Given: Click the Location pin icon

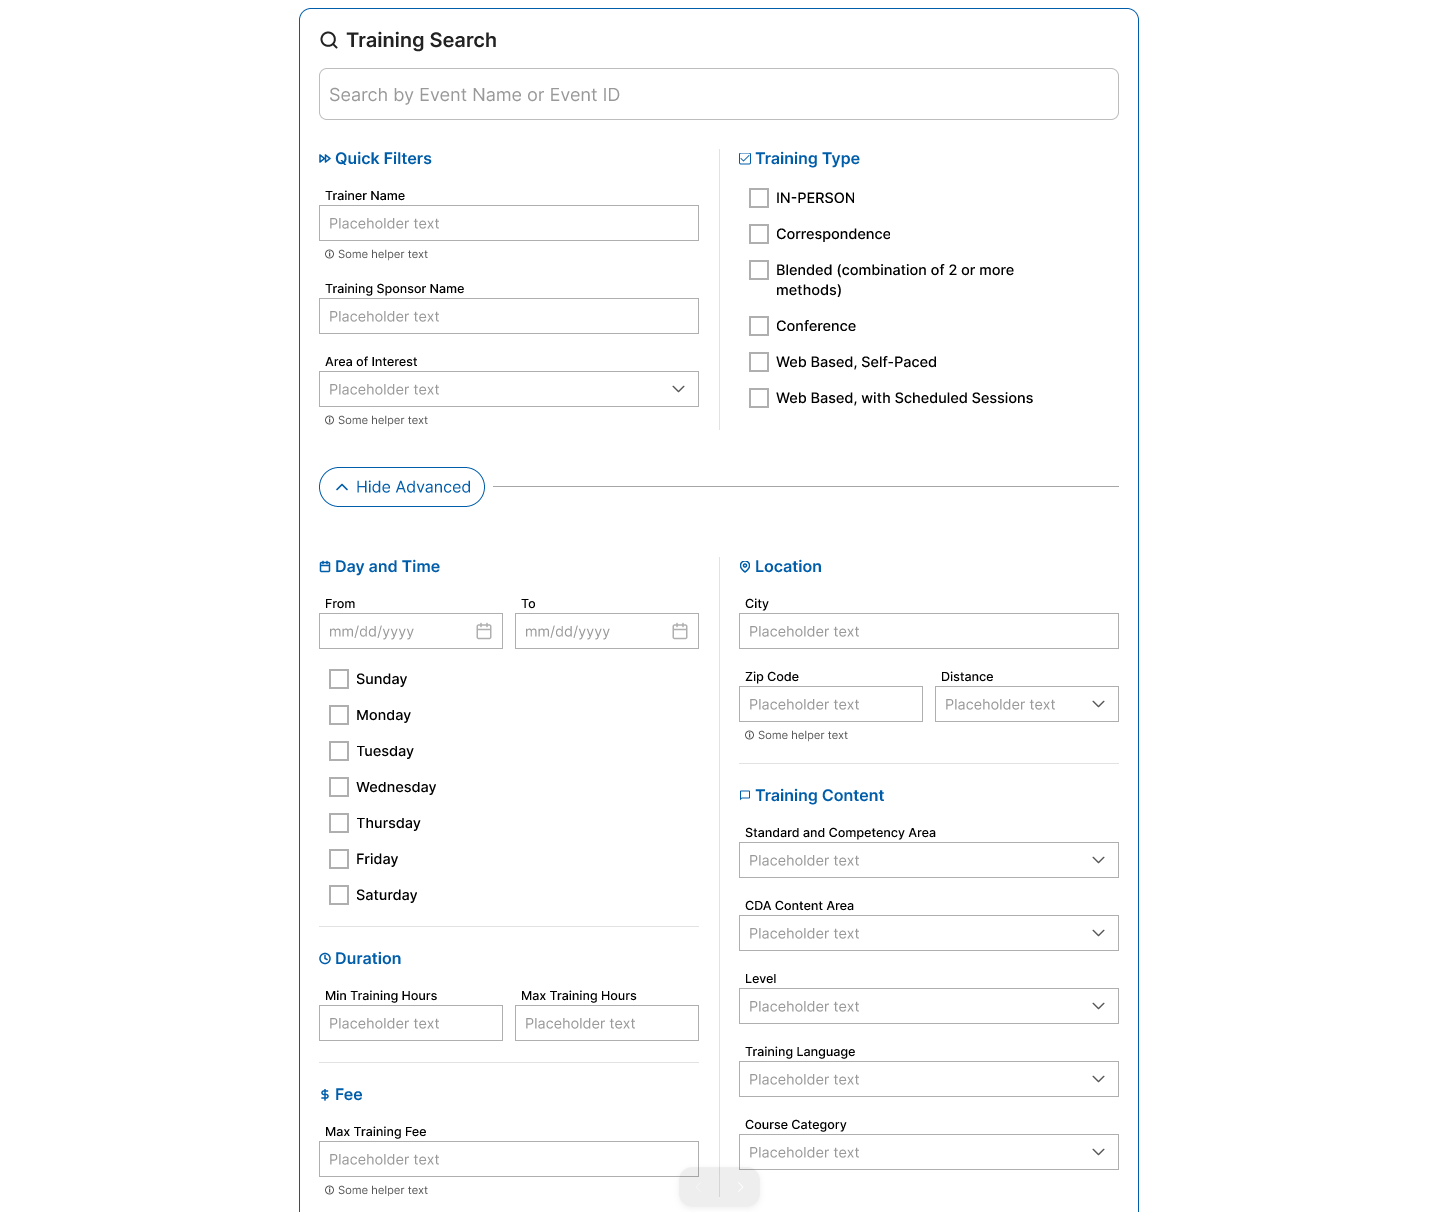Looking at the screenshot, I should pyautogui.click(x=744, y=566).
